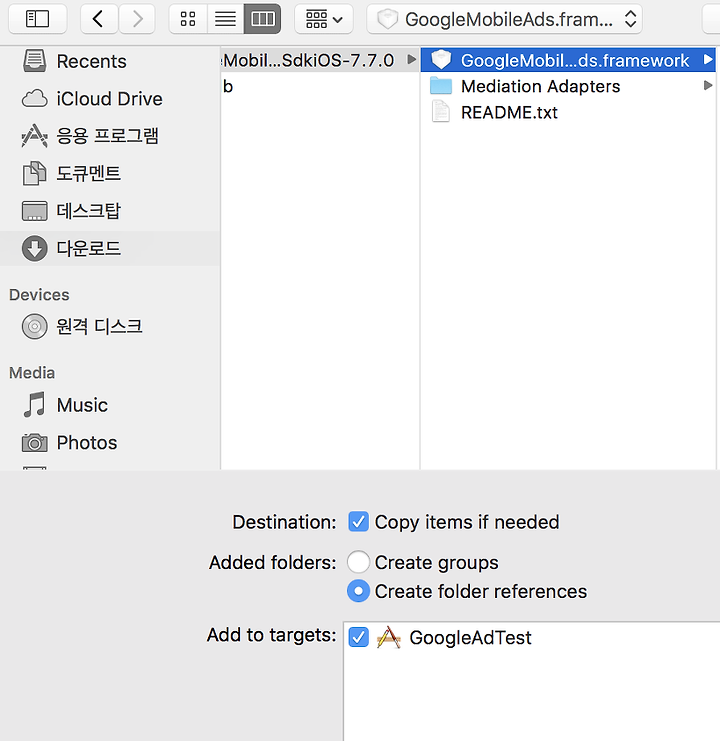Image resolution: width=720 pixels, height=741 pixels.
Task: Open the item arrangement dropdown
Action: [x=324, y=19]
